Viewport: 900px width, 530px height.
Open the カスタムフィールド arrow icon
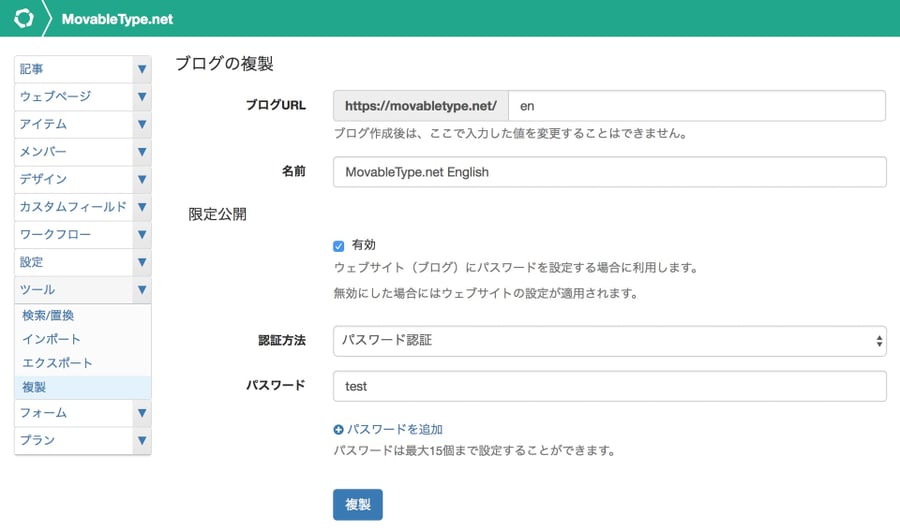click(142, 207)
